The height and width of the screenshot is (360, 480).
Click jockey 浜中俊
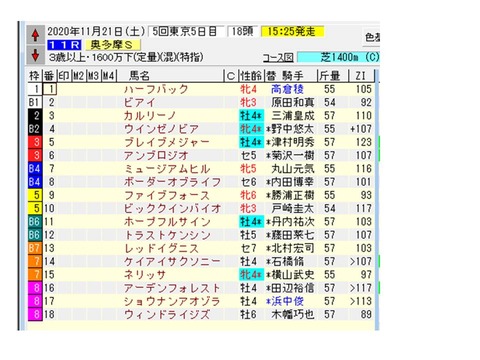[287, 301]
